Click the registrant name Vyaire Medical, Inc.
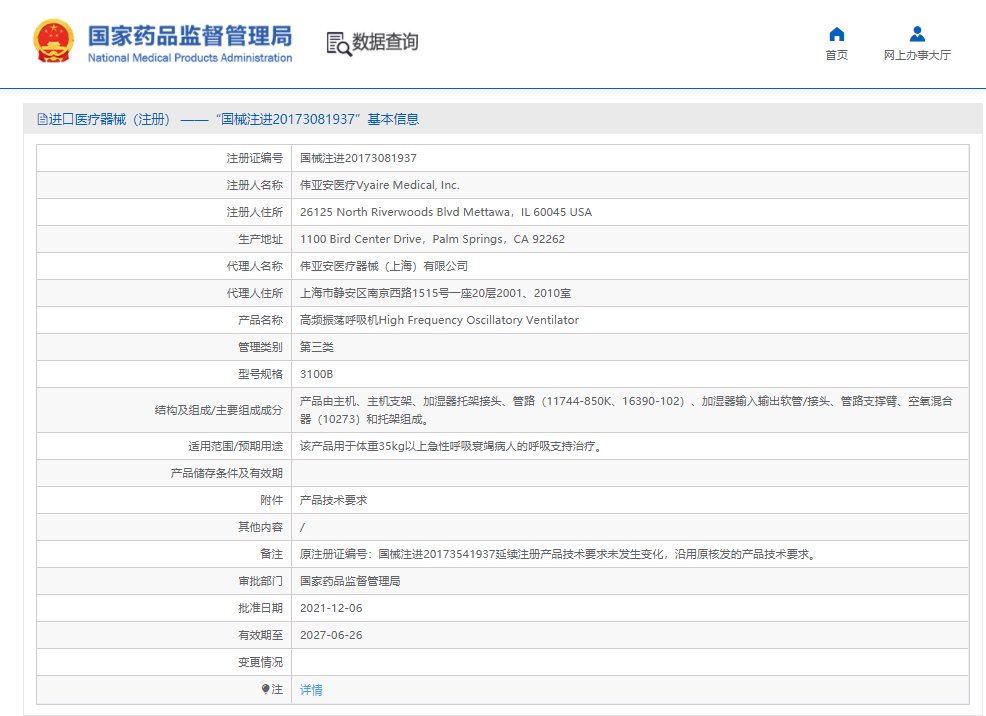Image resolution: width=986 pixels, height=716 pixels. pos(380,185)
